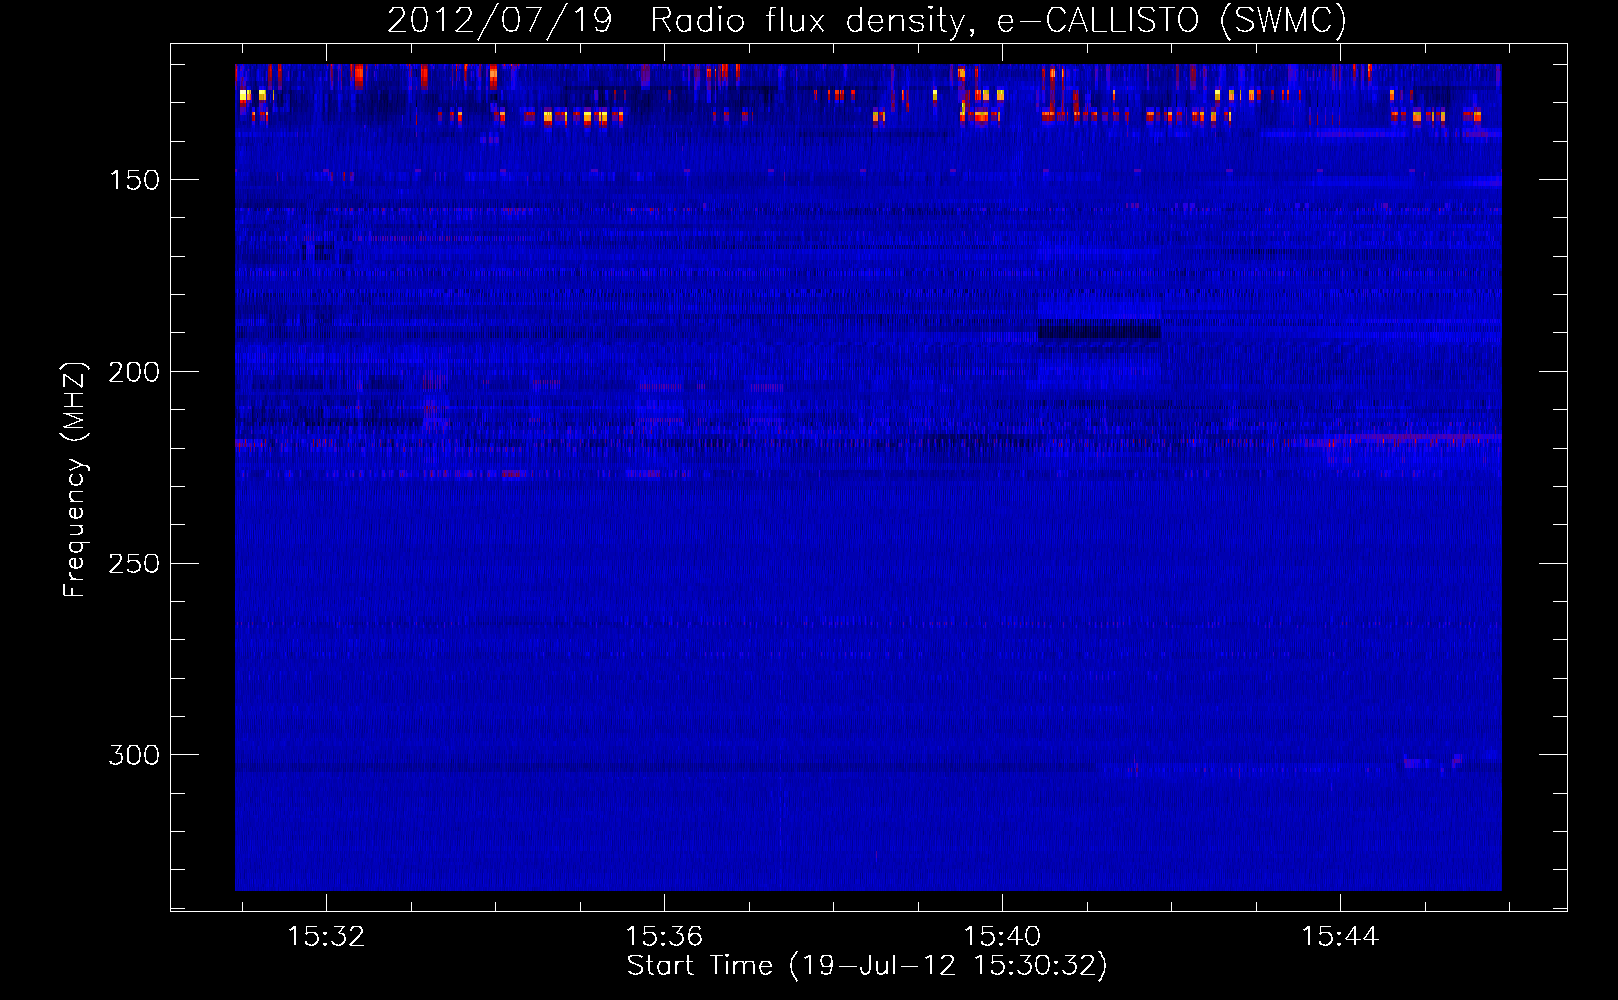
Task: Click the dark absorption band near 190 MHz
Action: pos(1098,330)
